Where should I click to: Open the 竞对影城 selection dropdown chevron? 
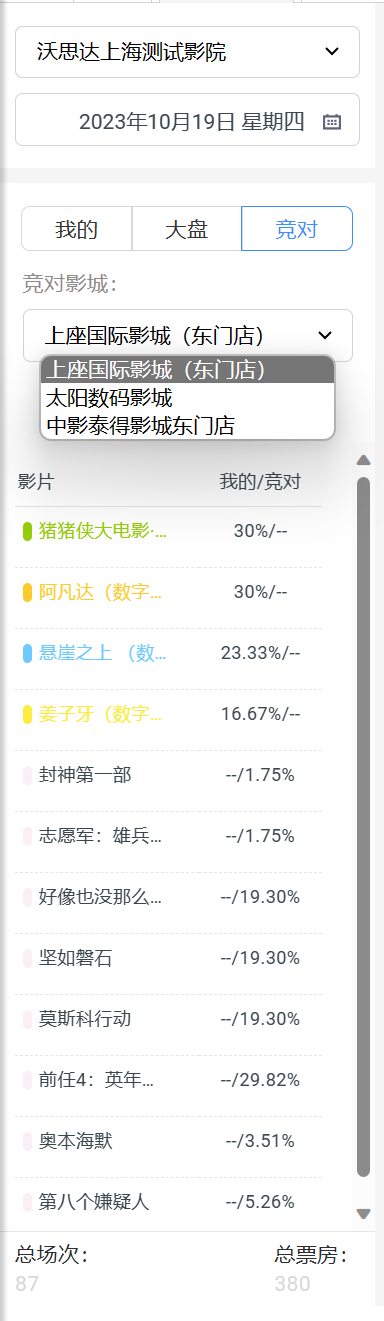tap(324, 335)
